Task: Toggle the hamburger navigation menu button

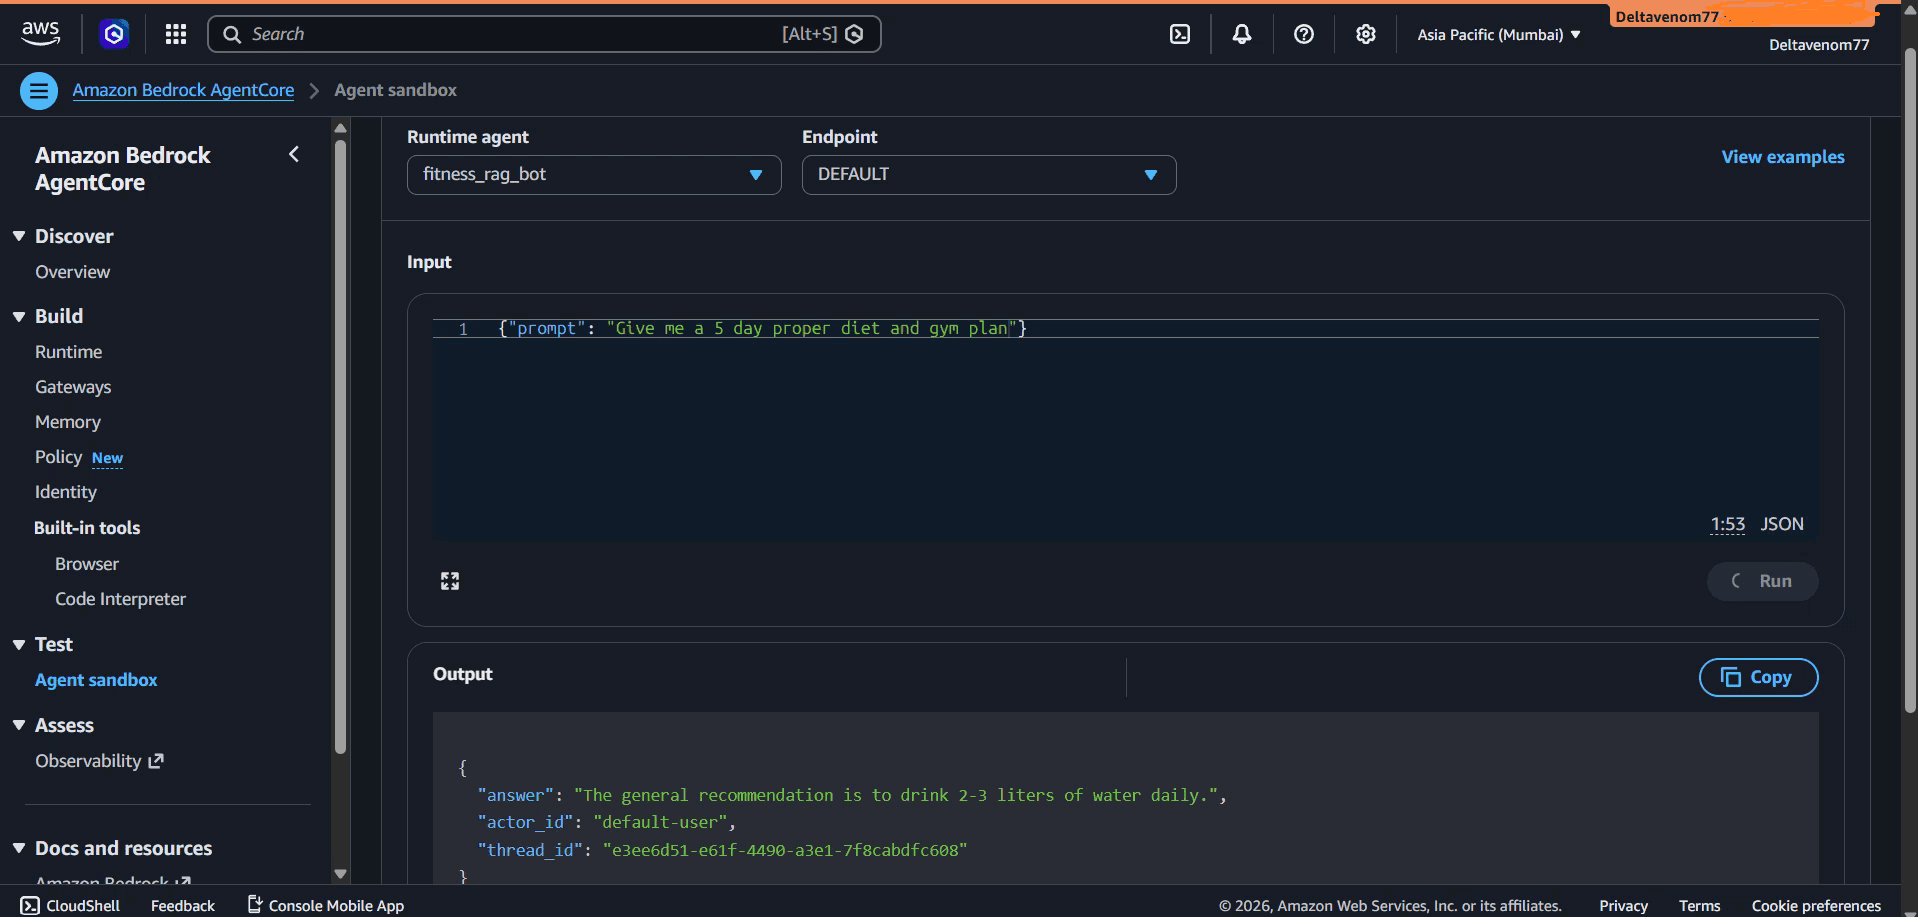Action: (38, 91)
